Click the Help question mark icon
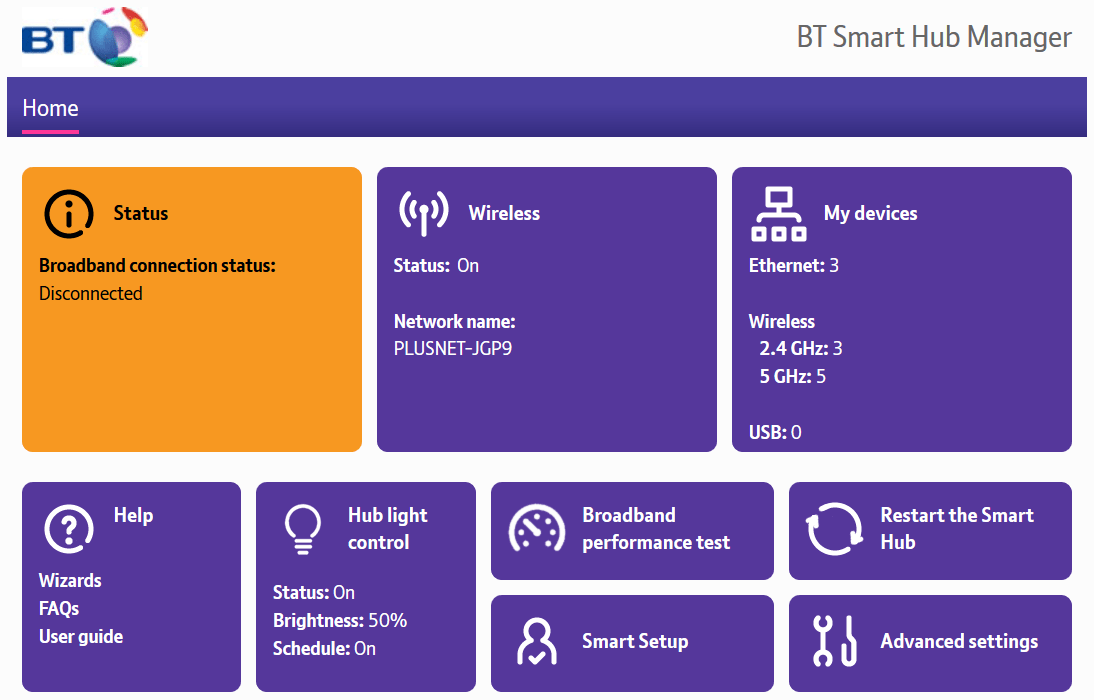The height and width of the screenshot is (700, 1094). click(68, 528)
